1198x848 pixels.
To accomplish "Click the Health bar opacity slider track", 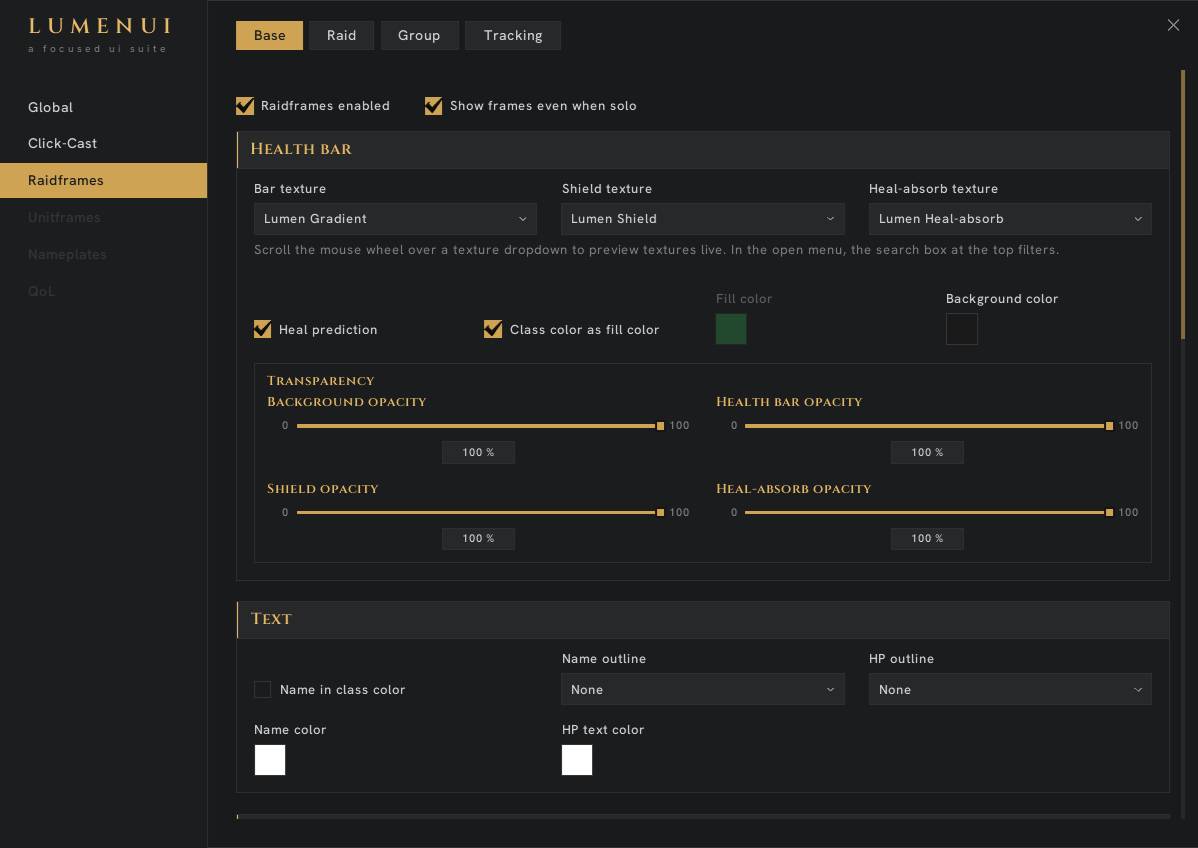I will [x=928, y=426].
